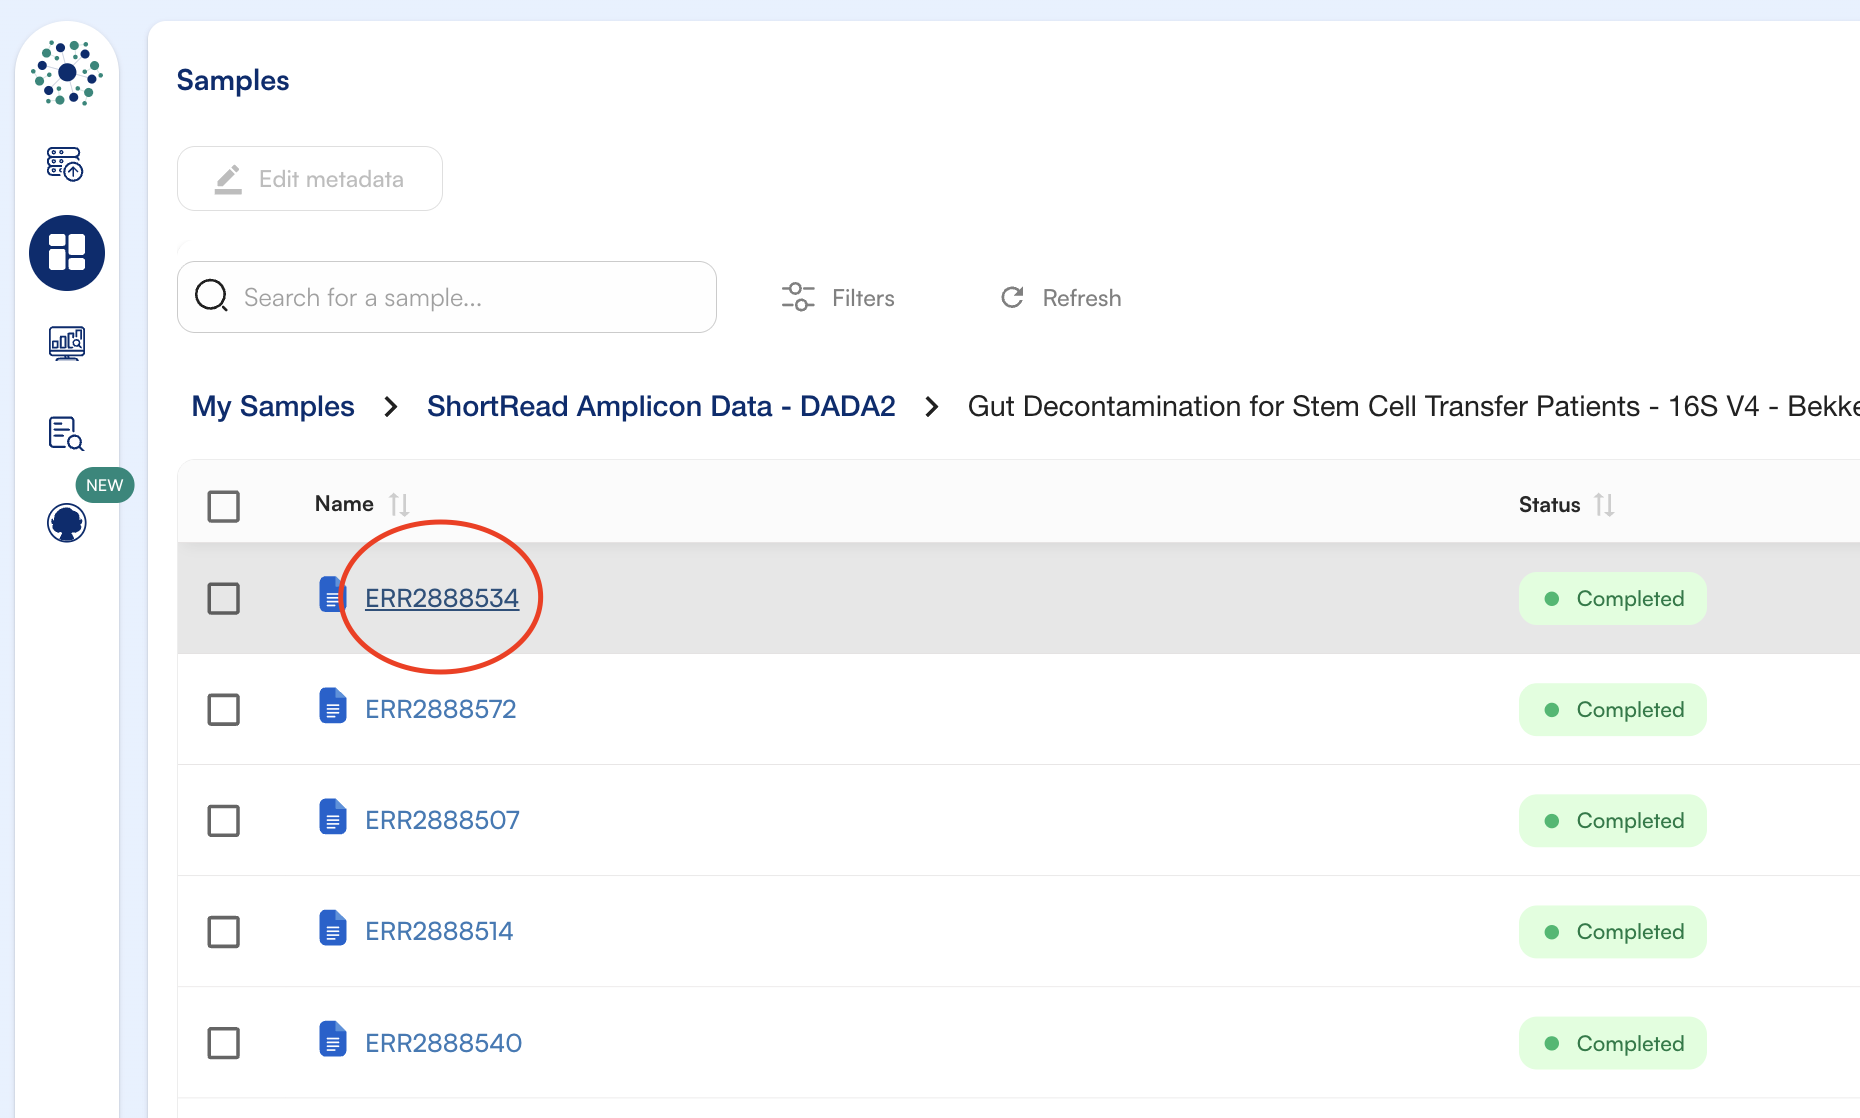Click the file icon beside ERR2888572
This screenshot has height=1118, width=1860.
(332, 706)
